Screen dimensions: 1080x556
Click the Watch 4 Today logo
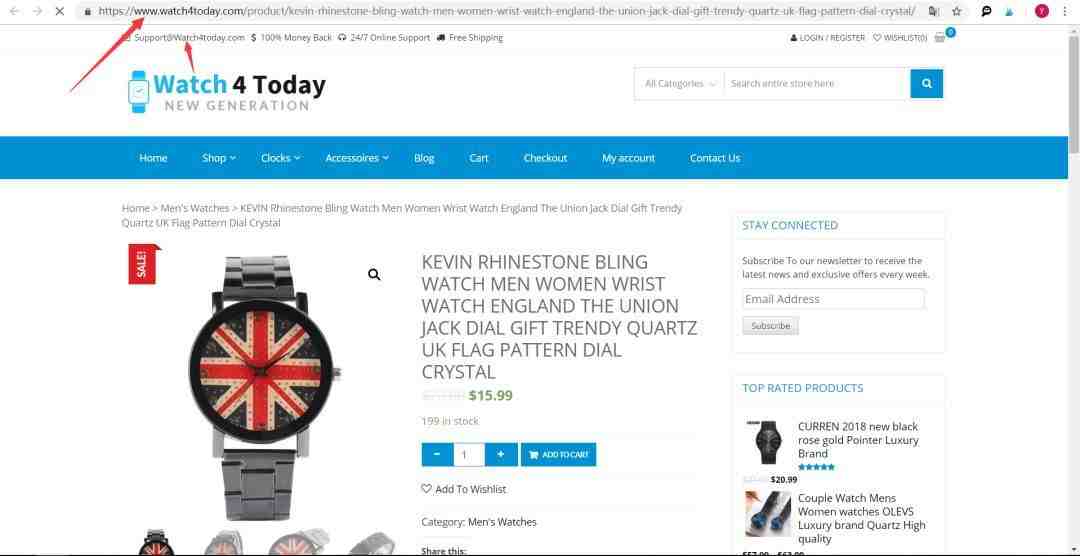[x=227, y=92]
